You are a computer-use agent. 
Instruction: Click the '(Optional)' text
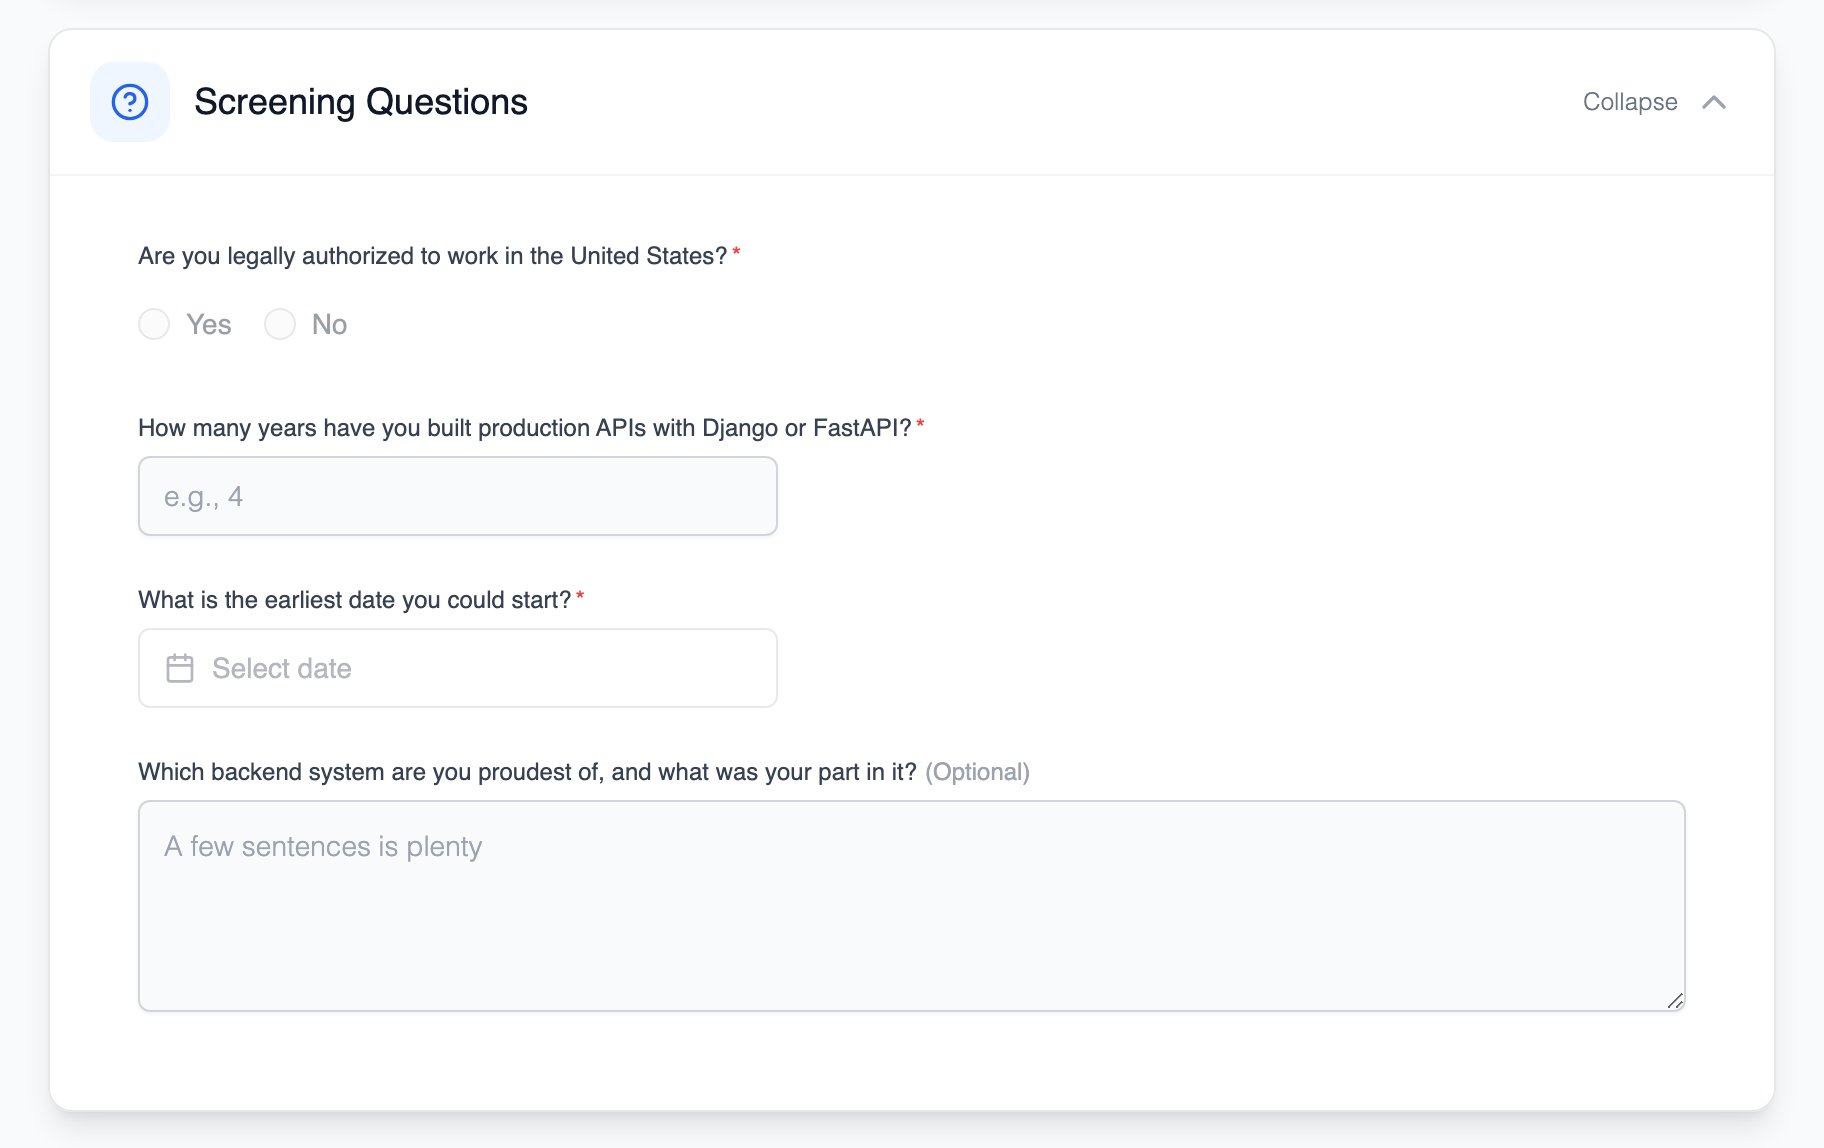click(977, 772)
